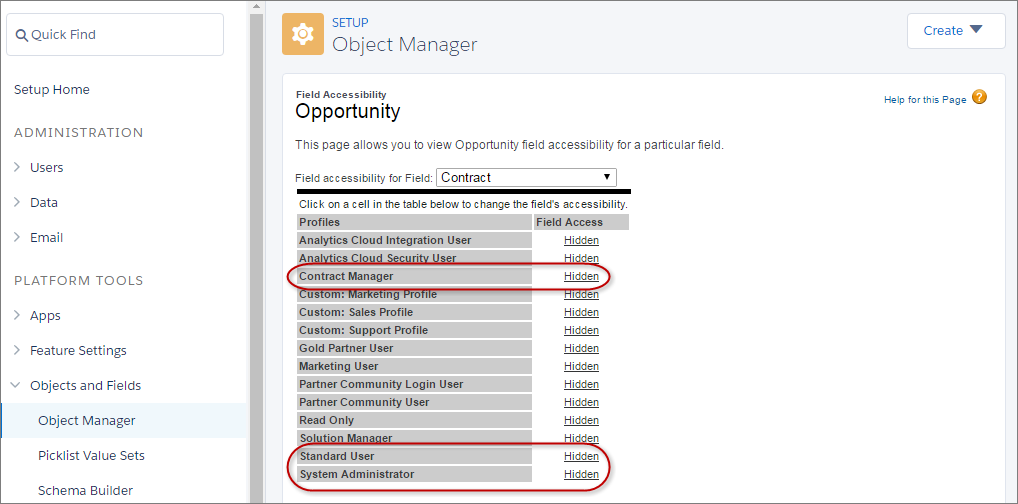The height and width of the screenshot is (504, 1018).
Task: Click the Field Access column header
Action: (x=581, y=222)
